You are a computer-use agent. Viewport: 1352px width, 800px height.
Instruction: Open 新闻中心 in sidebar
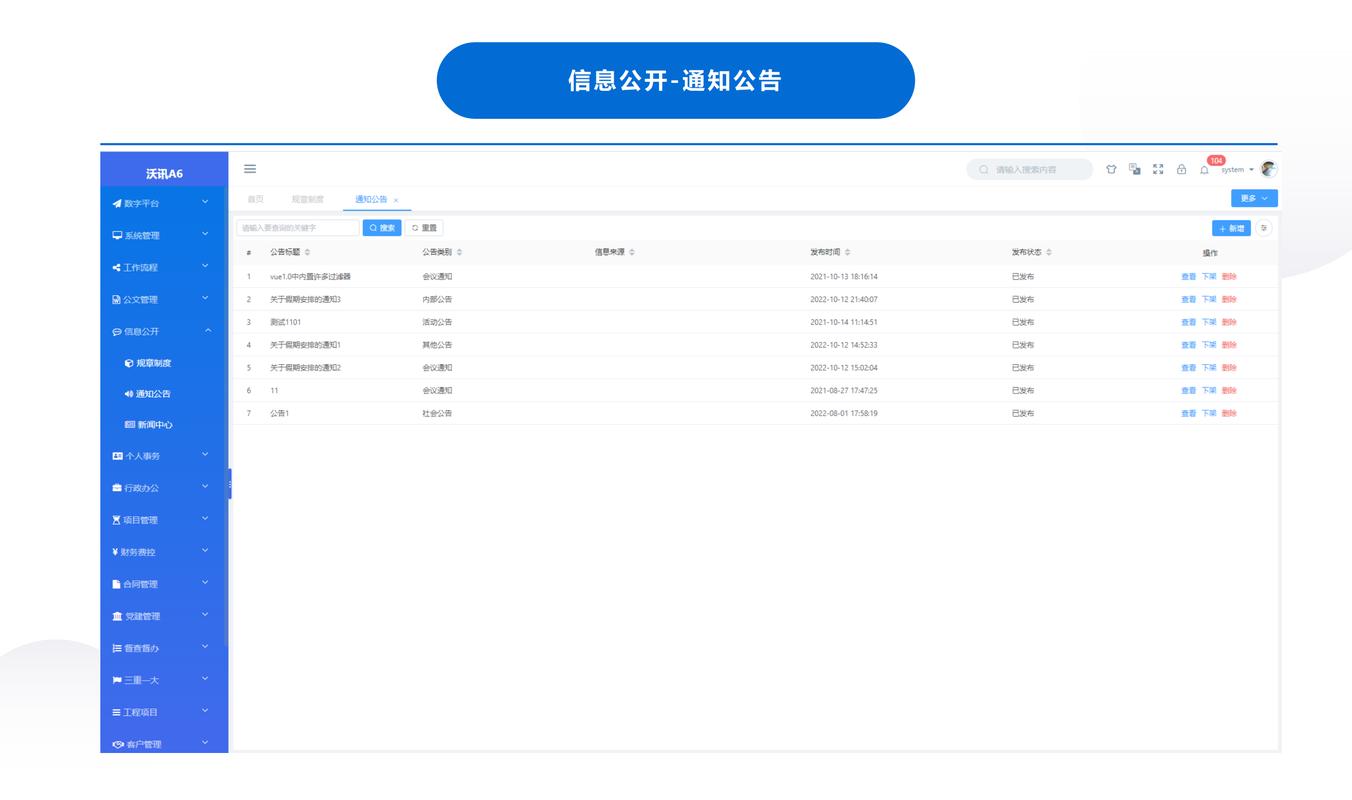point(164,425)
